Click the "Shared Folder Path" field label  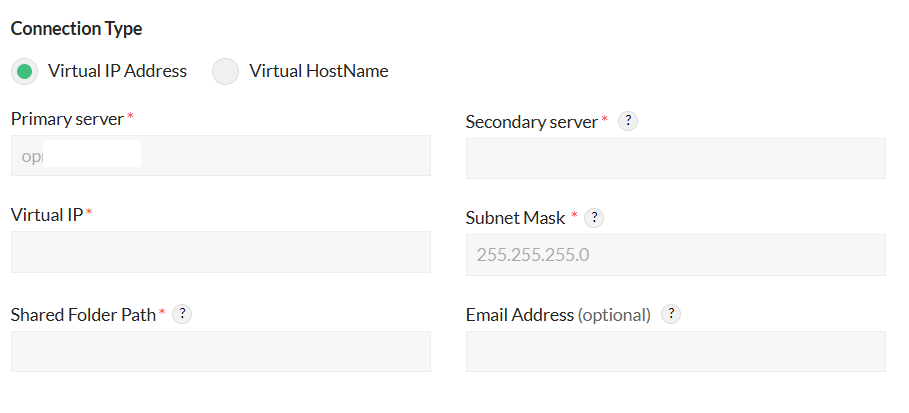click(x=83, y=314)
